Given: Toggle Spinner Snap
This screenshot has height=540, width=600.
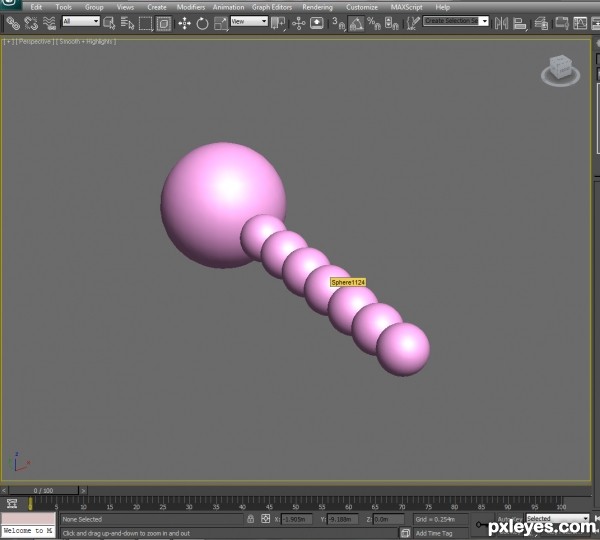Looking at the screenshot, I should [391, 23].
